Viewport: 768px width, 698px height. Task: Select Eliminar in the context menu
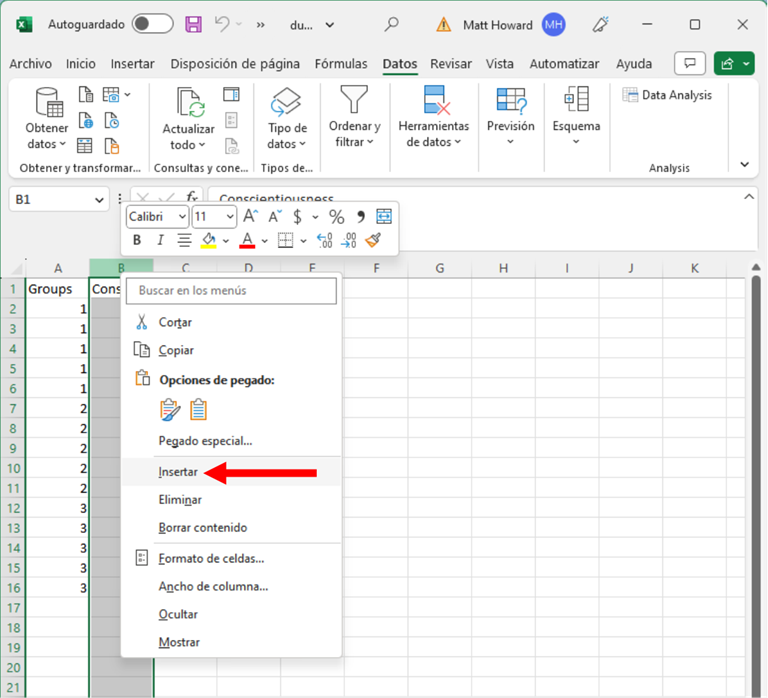coord(180,499)
